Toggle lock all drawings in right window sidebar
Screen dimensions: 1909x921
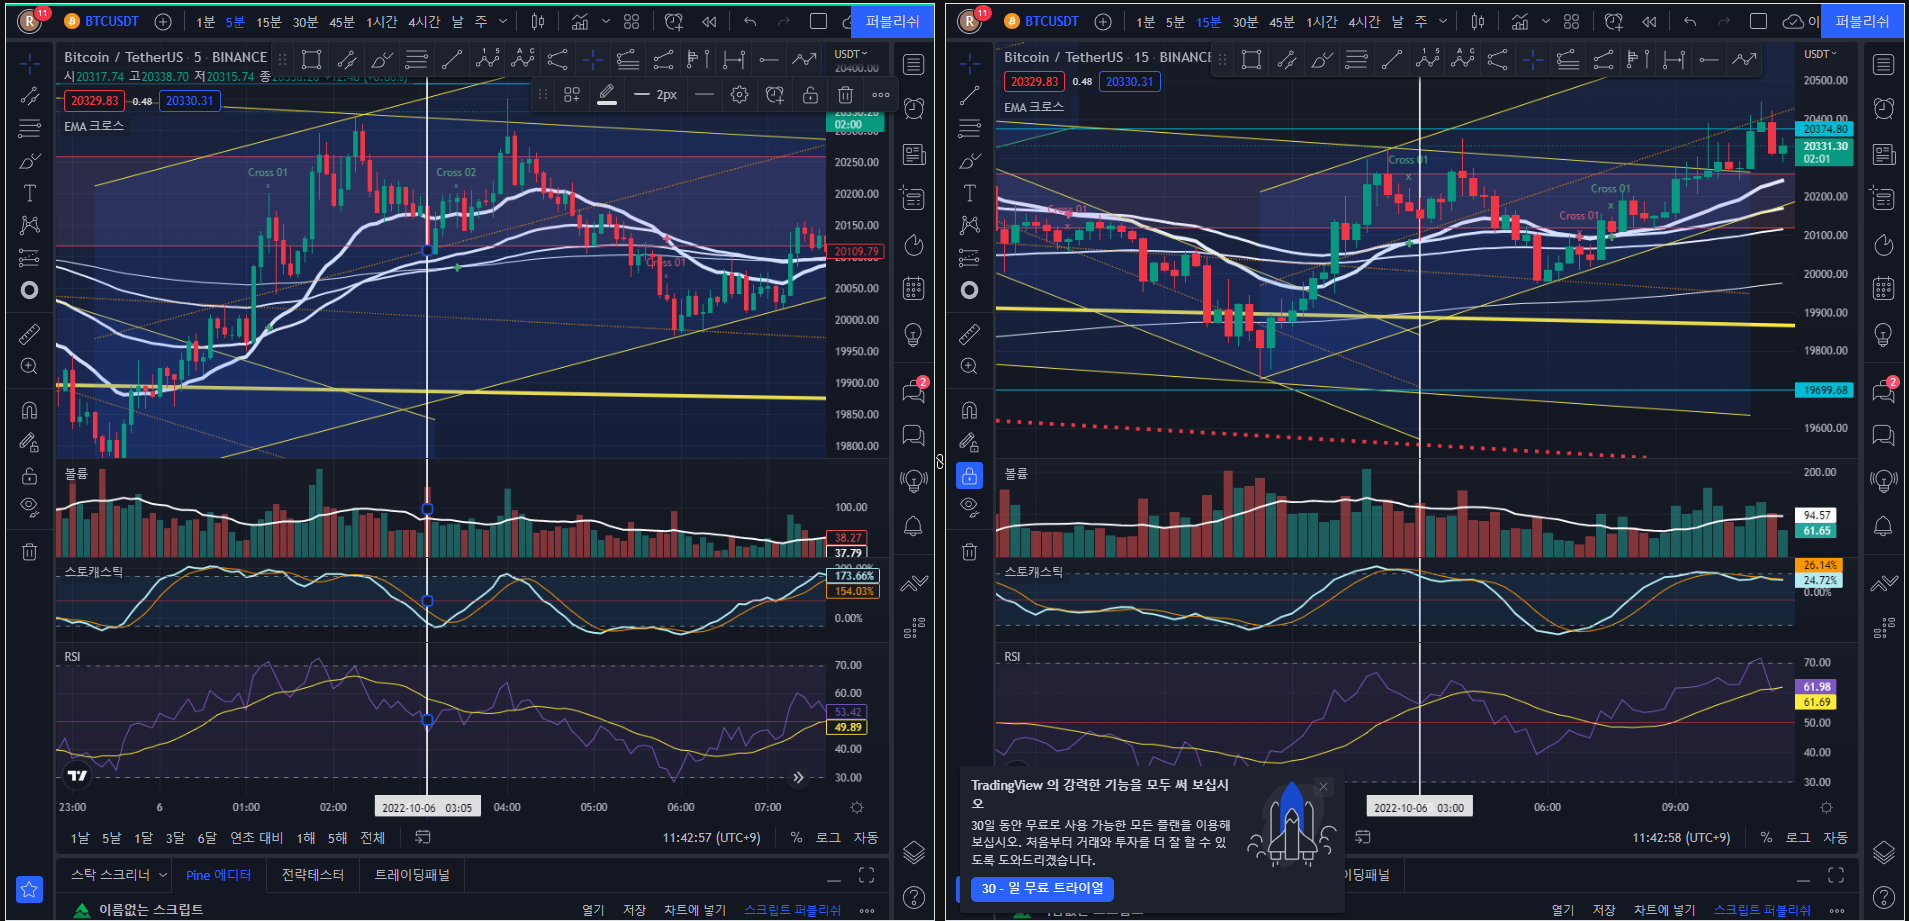click(x=970, y=475)
